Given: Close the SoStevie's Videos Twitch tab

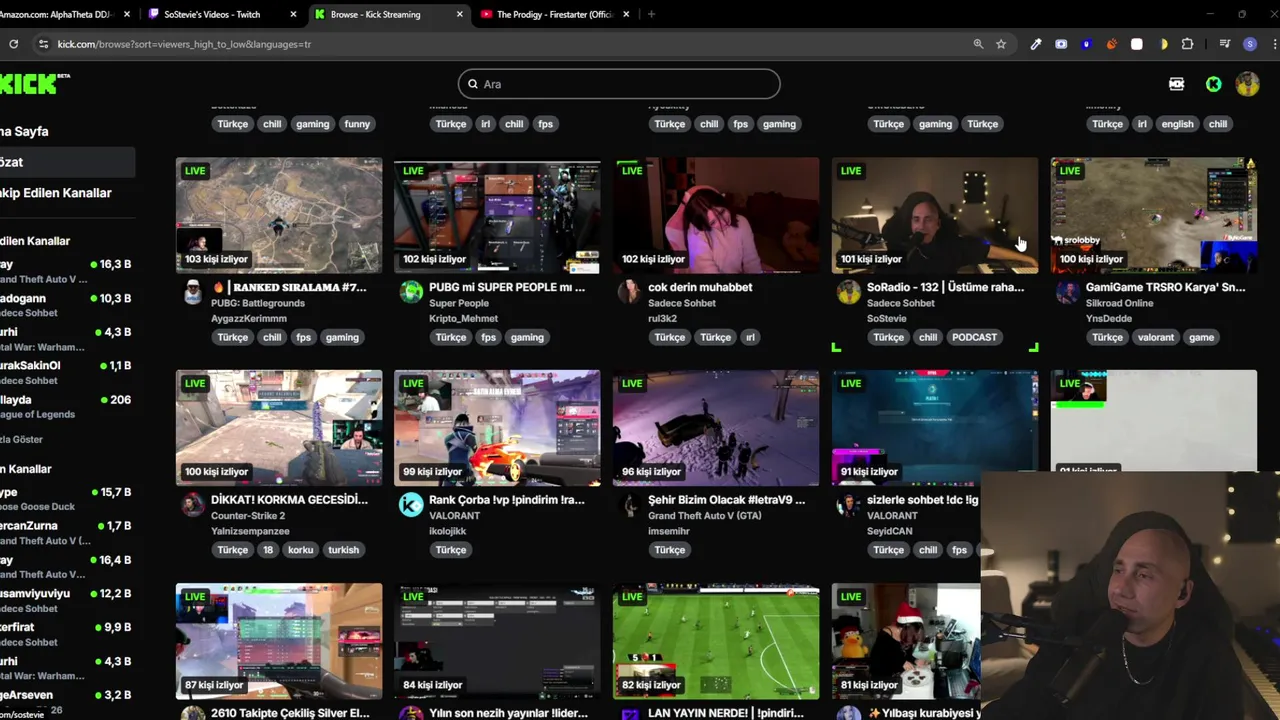Looking at the screenshot, I should (x=293, y=14).
